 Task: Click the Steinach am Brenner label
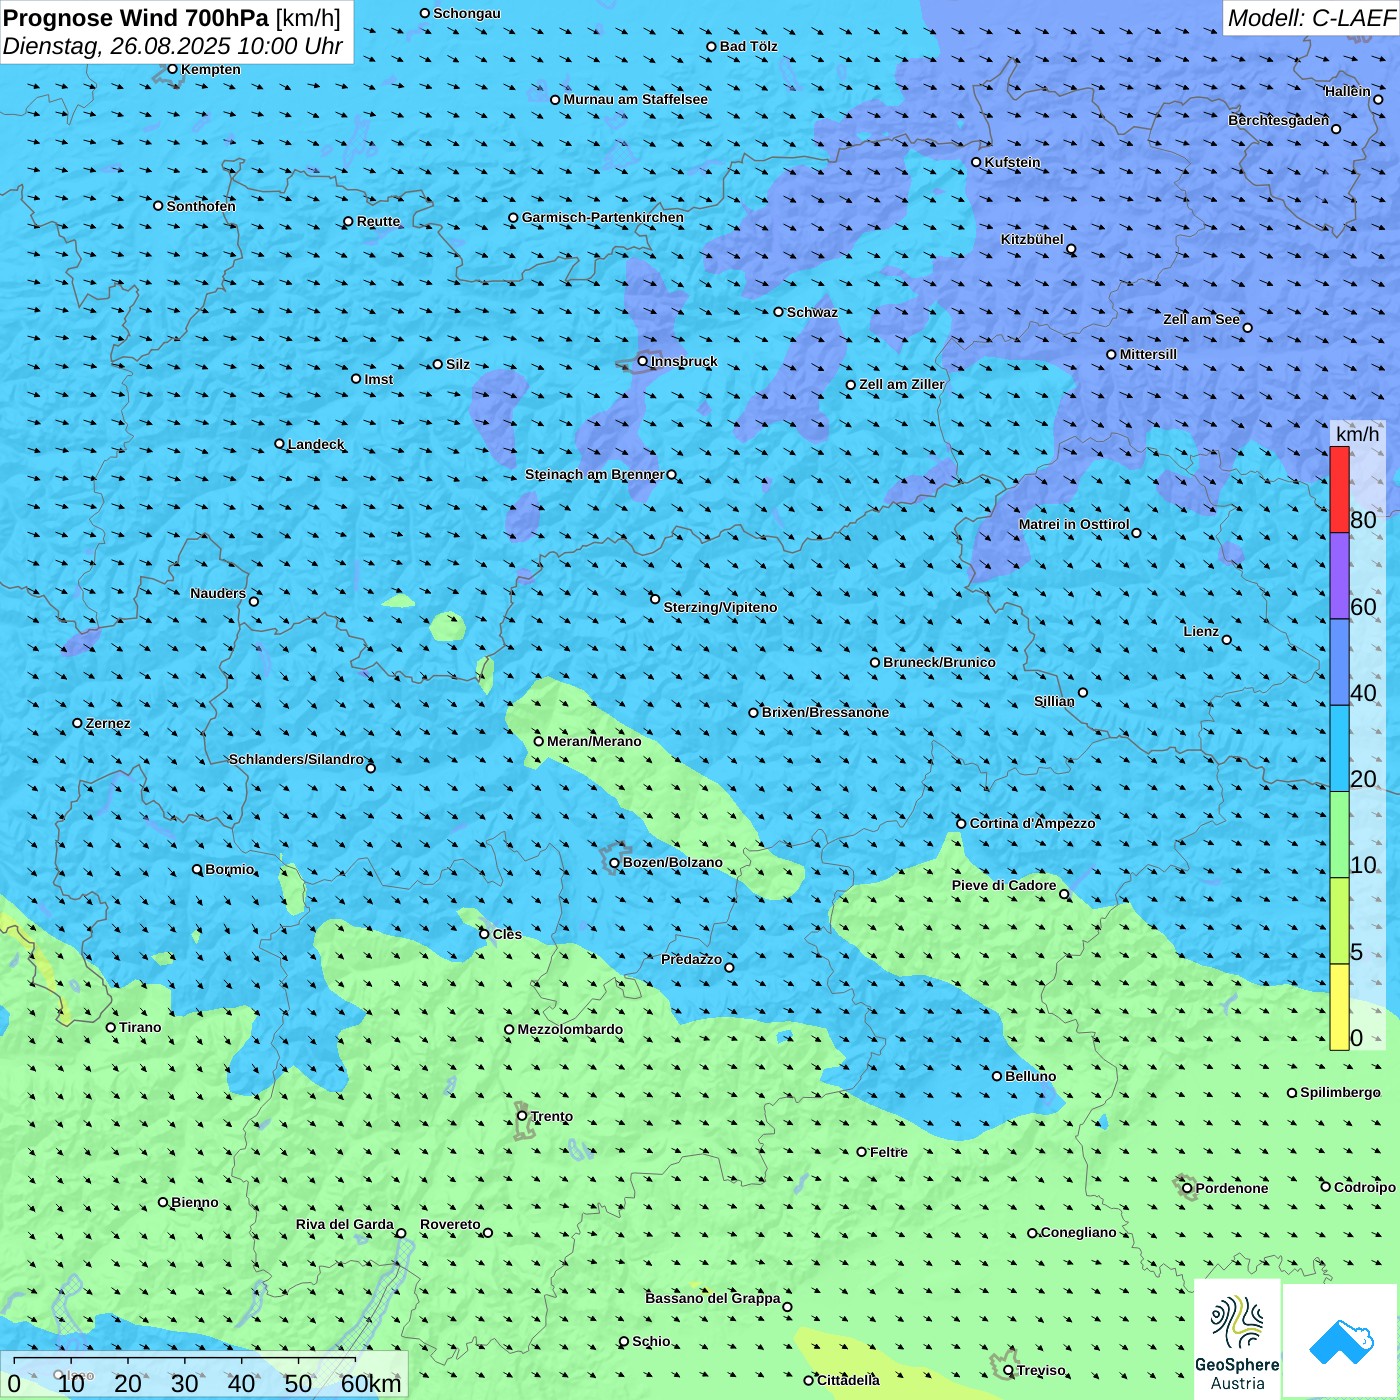pos(594,474)
